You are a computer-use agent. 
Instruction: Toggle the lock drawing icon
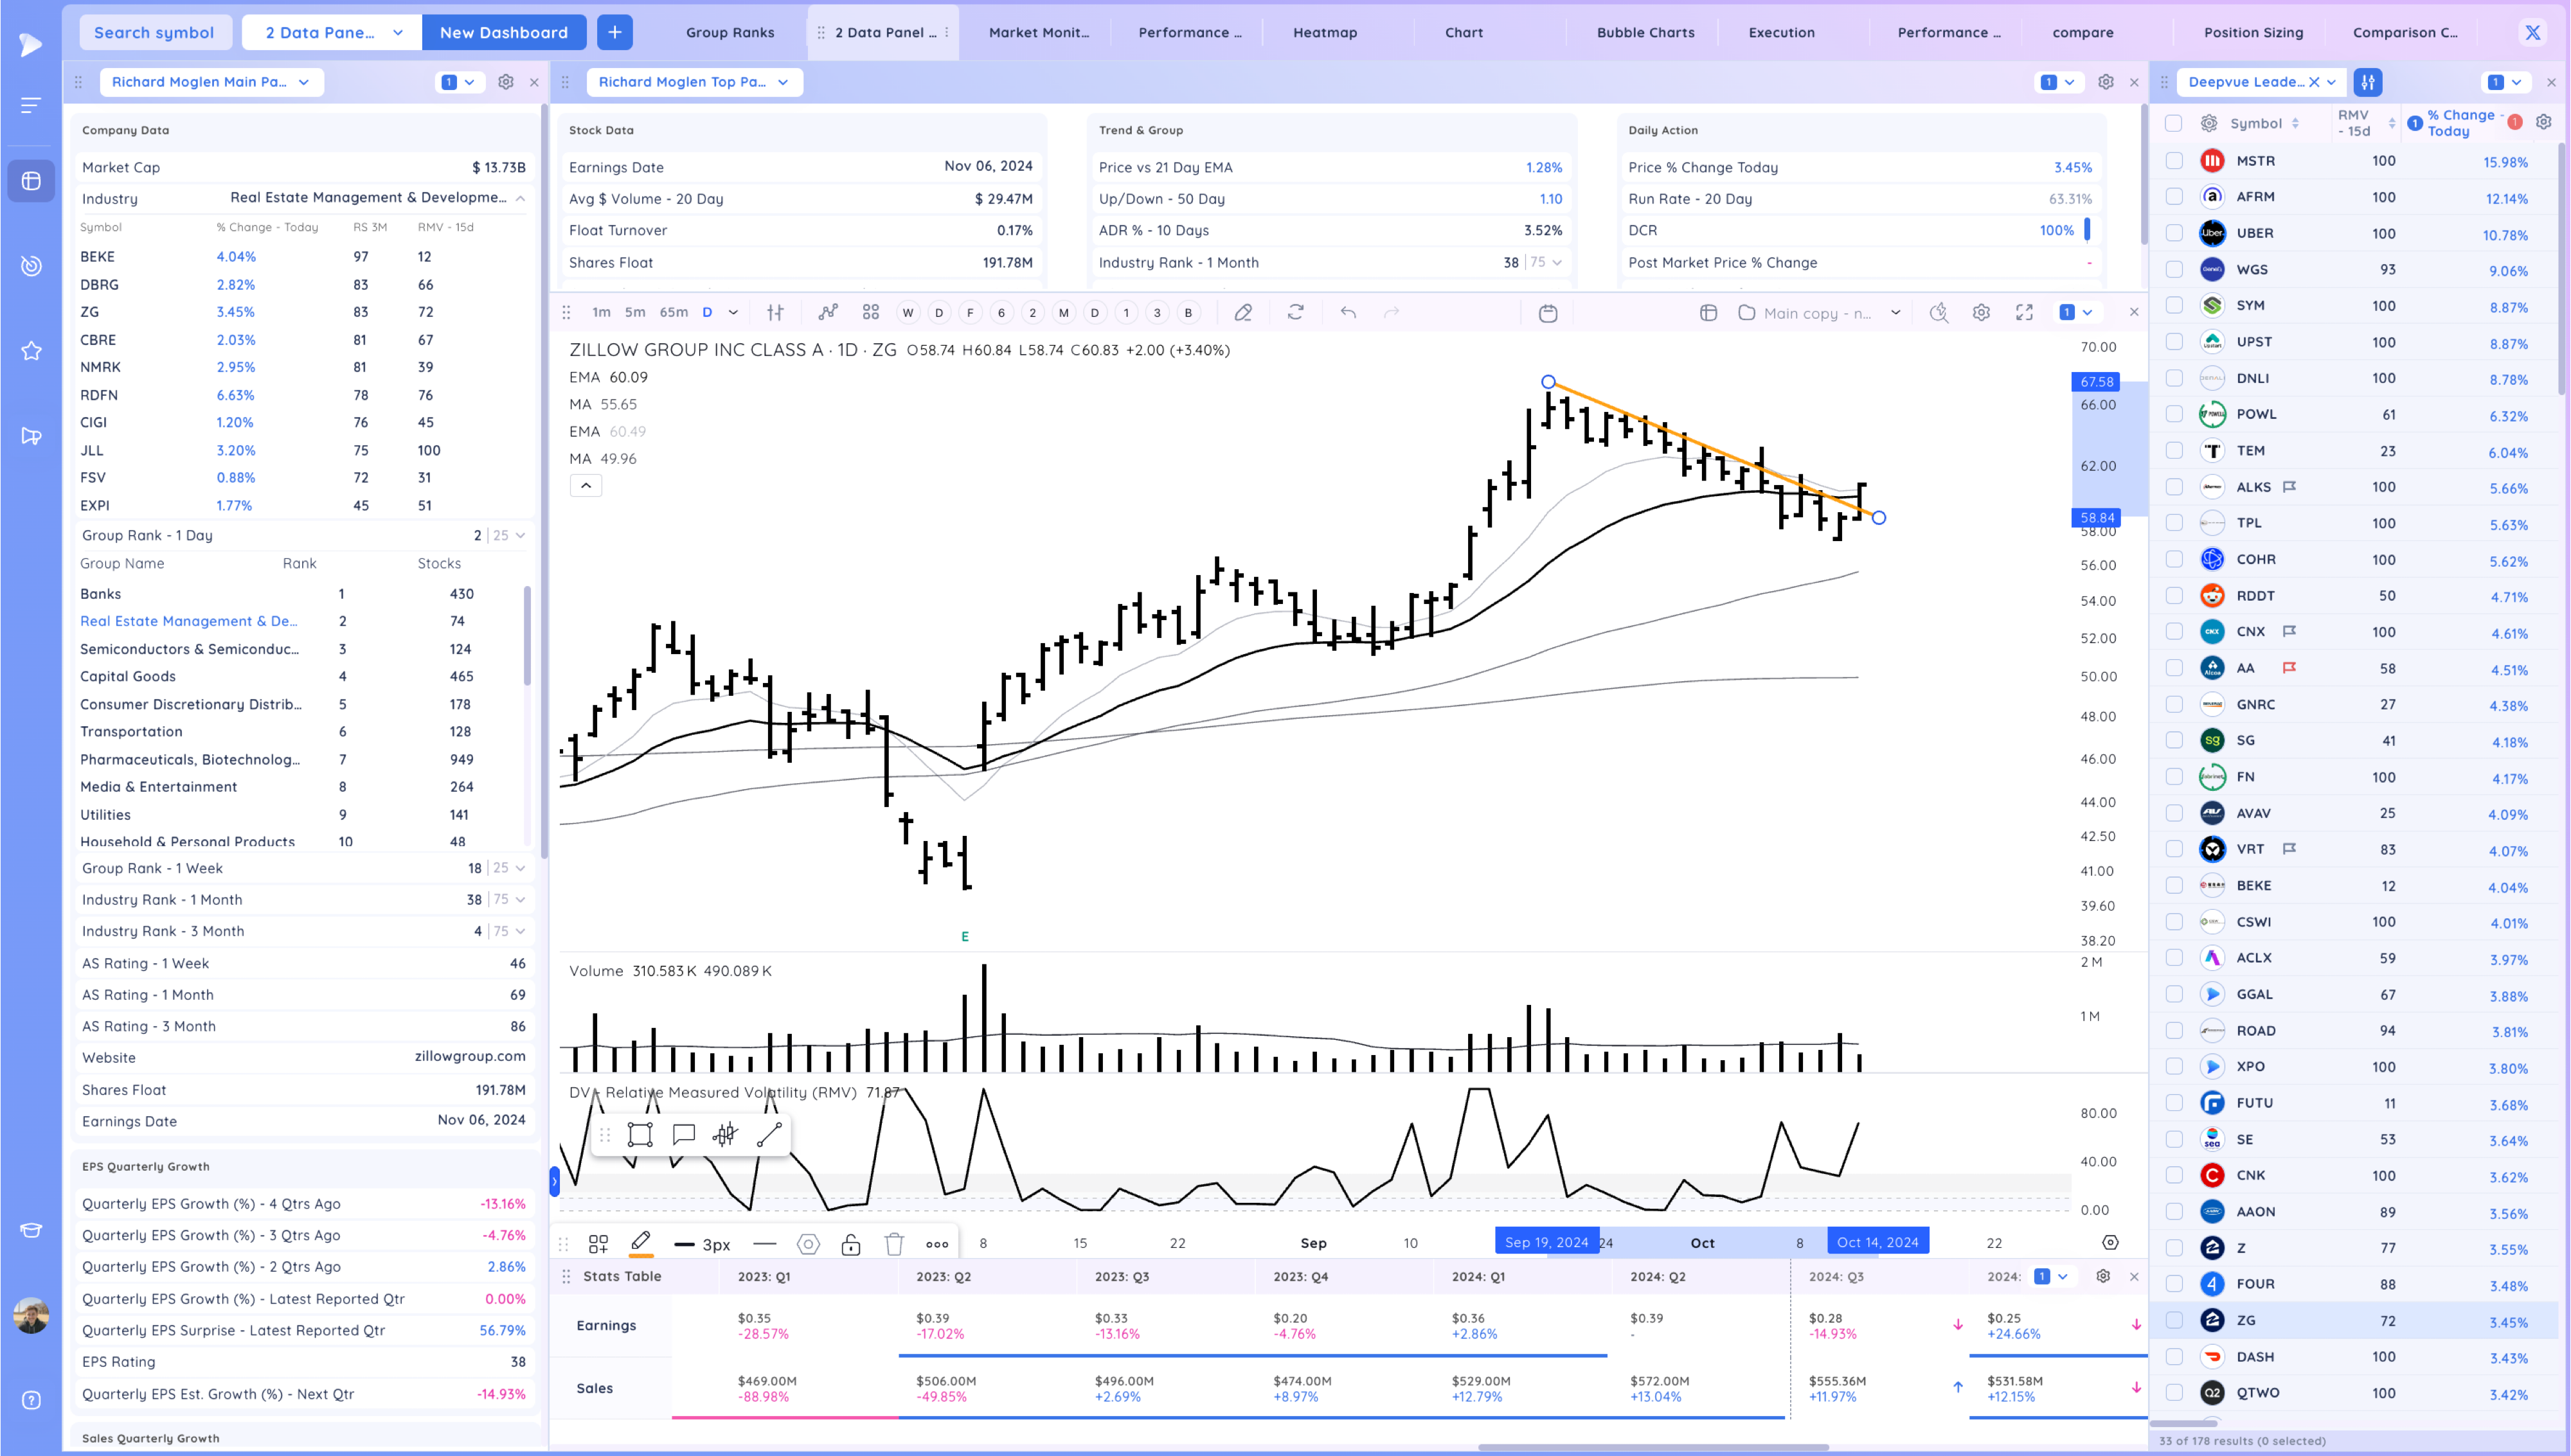tap(850, 1244)
